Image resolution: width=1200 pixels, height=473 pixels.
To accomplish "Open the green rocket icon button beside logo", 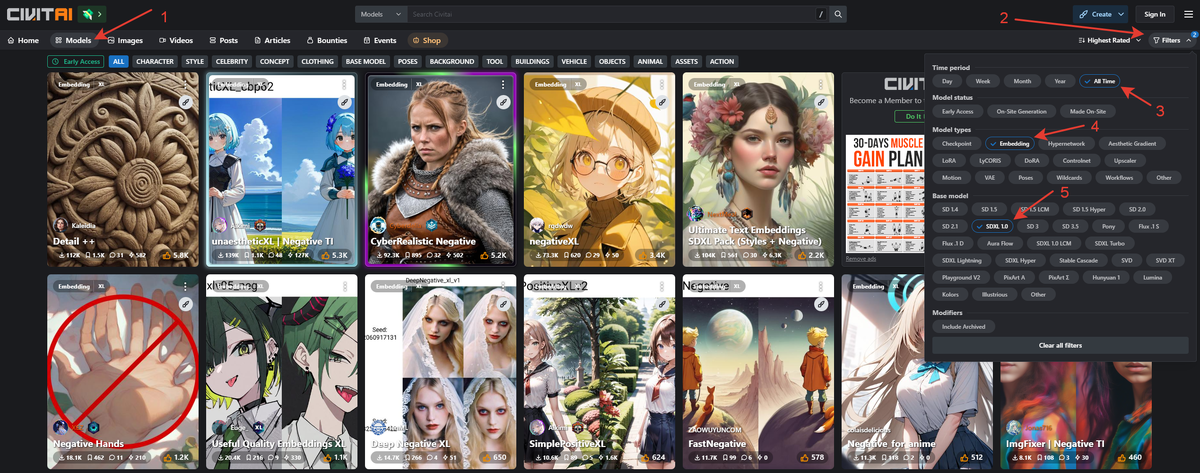I will click(93, 14).
